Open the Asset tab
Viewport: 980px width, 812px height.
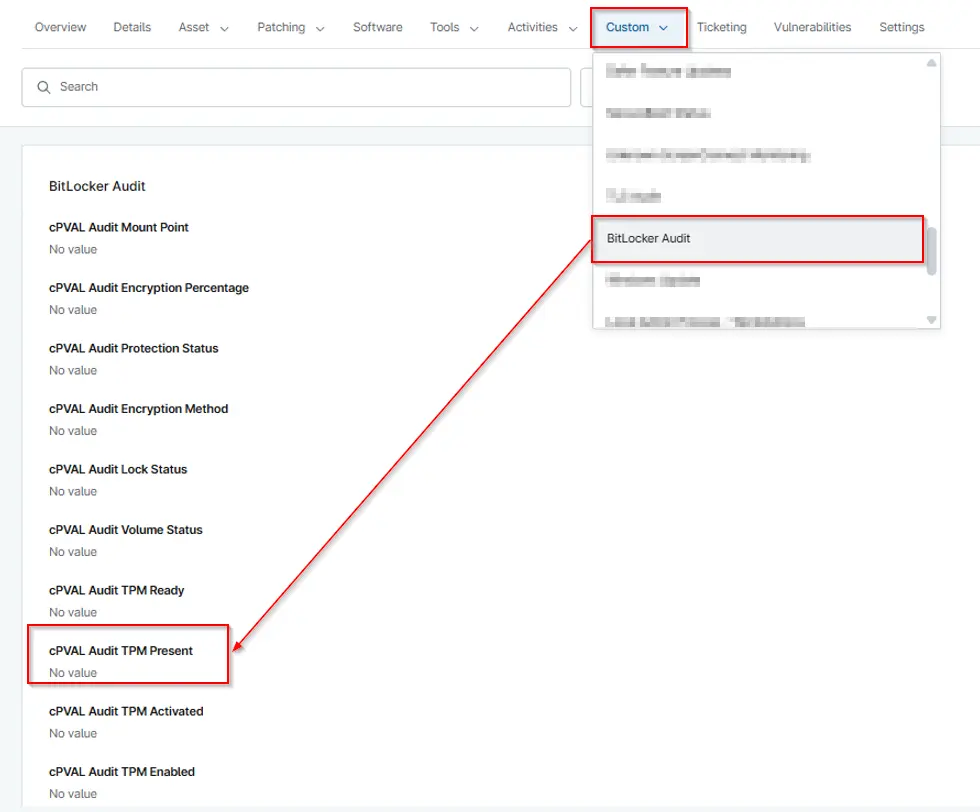pyautogui.click(x=194, y=28)
